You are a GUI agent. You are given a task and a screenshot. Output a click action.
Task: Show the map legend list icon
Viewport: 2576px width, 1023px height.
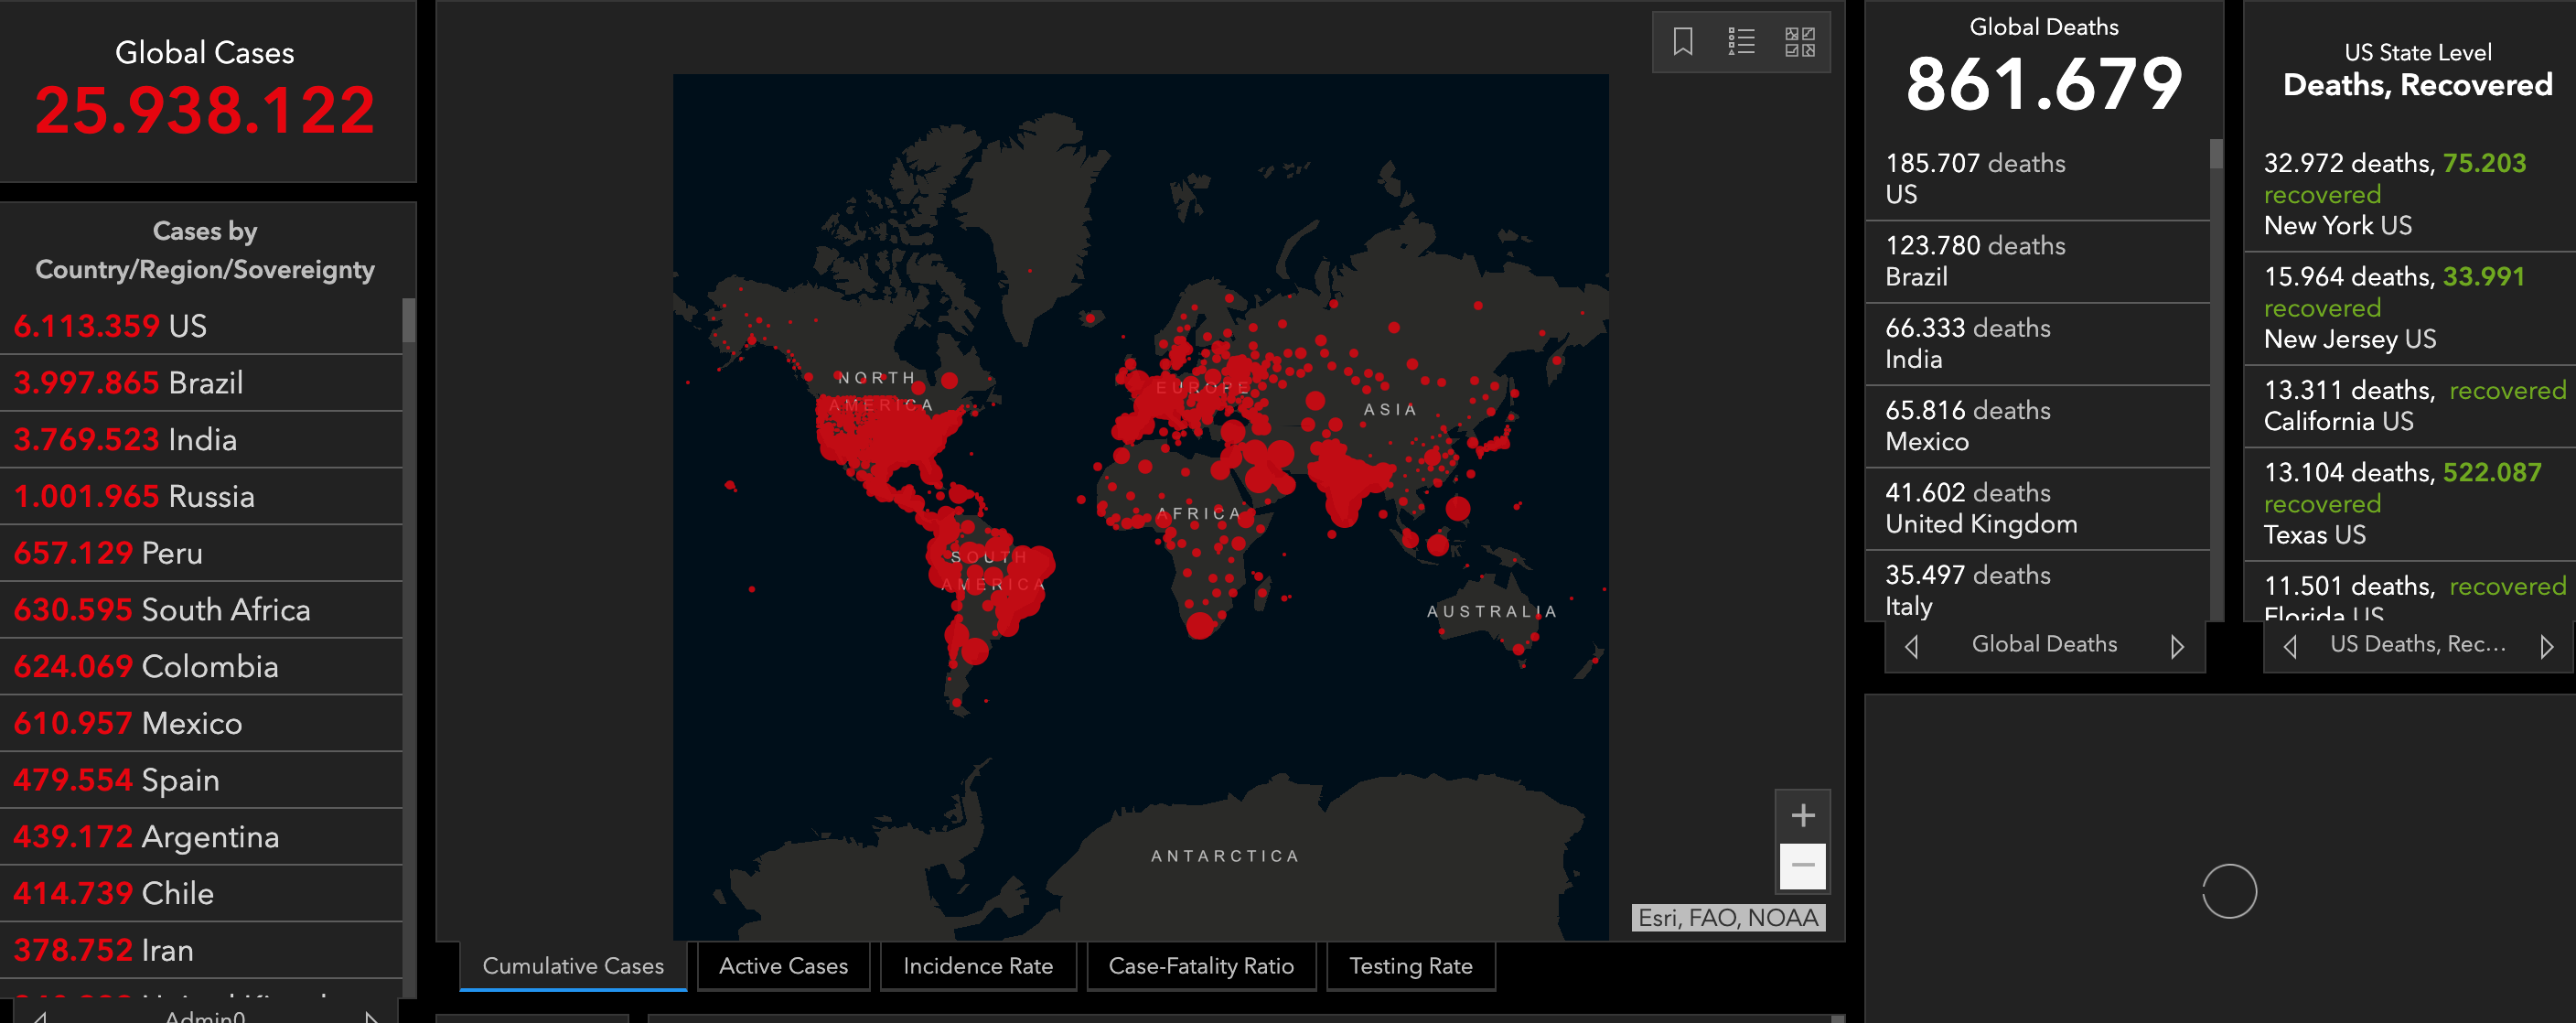1741,42
